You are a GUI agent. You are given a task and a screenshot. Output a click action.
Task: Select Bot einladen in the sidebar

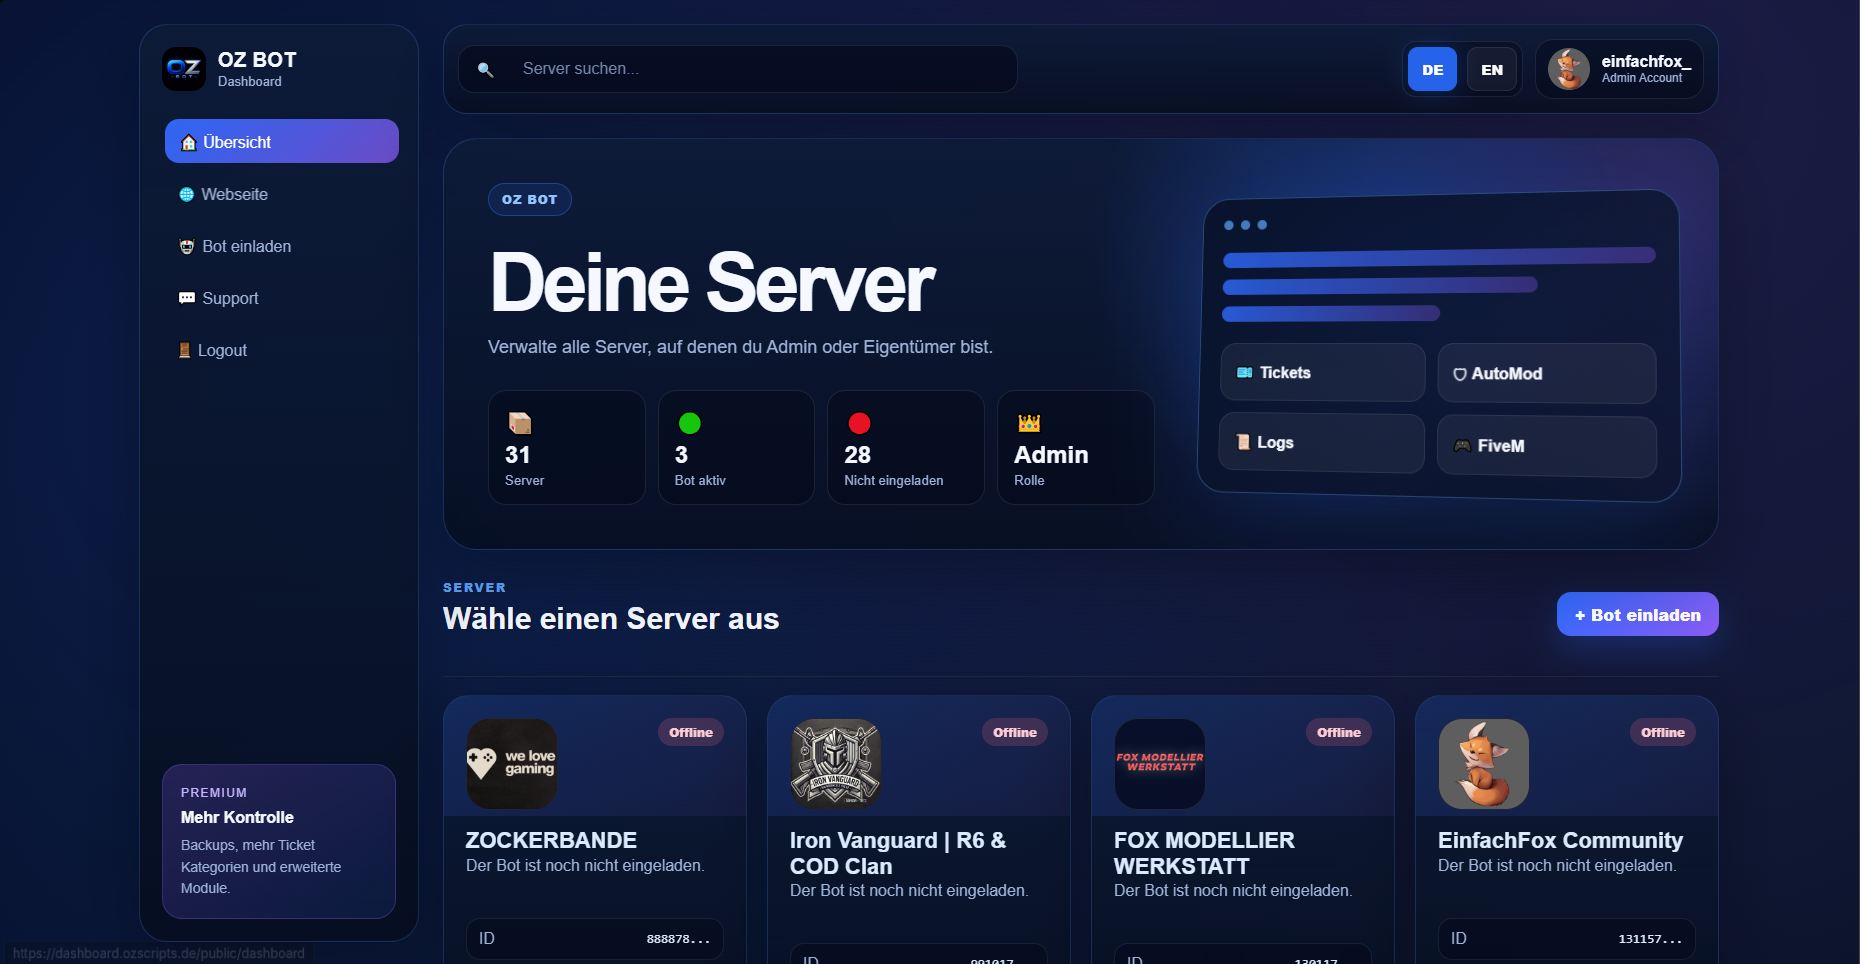[x=282, y=246]
